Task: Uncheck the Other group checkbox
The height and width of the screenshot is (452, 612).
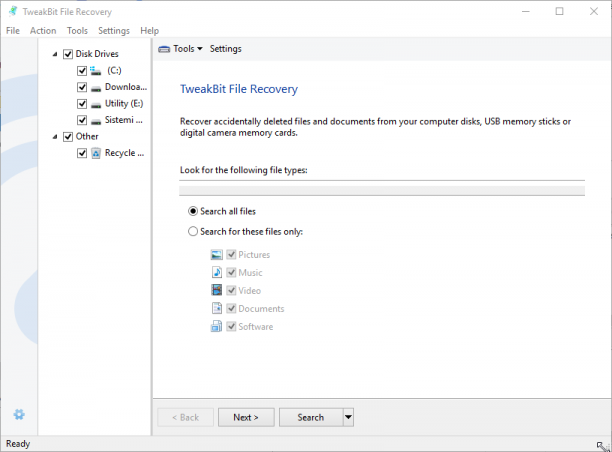Action: coord(68,137)
